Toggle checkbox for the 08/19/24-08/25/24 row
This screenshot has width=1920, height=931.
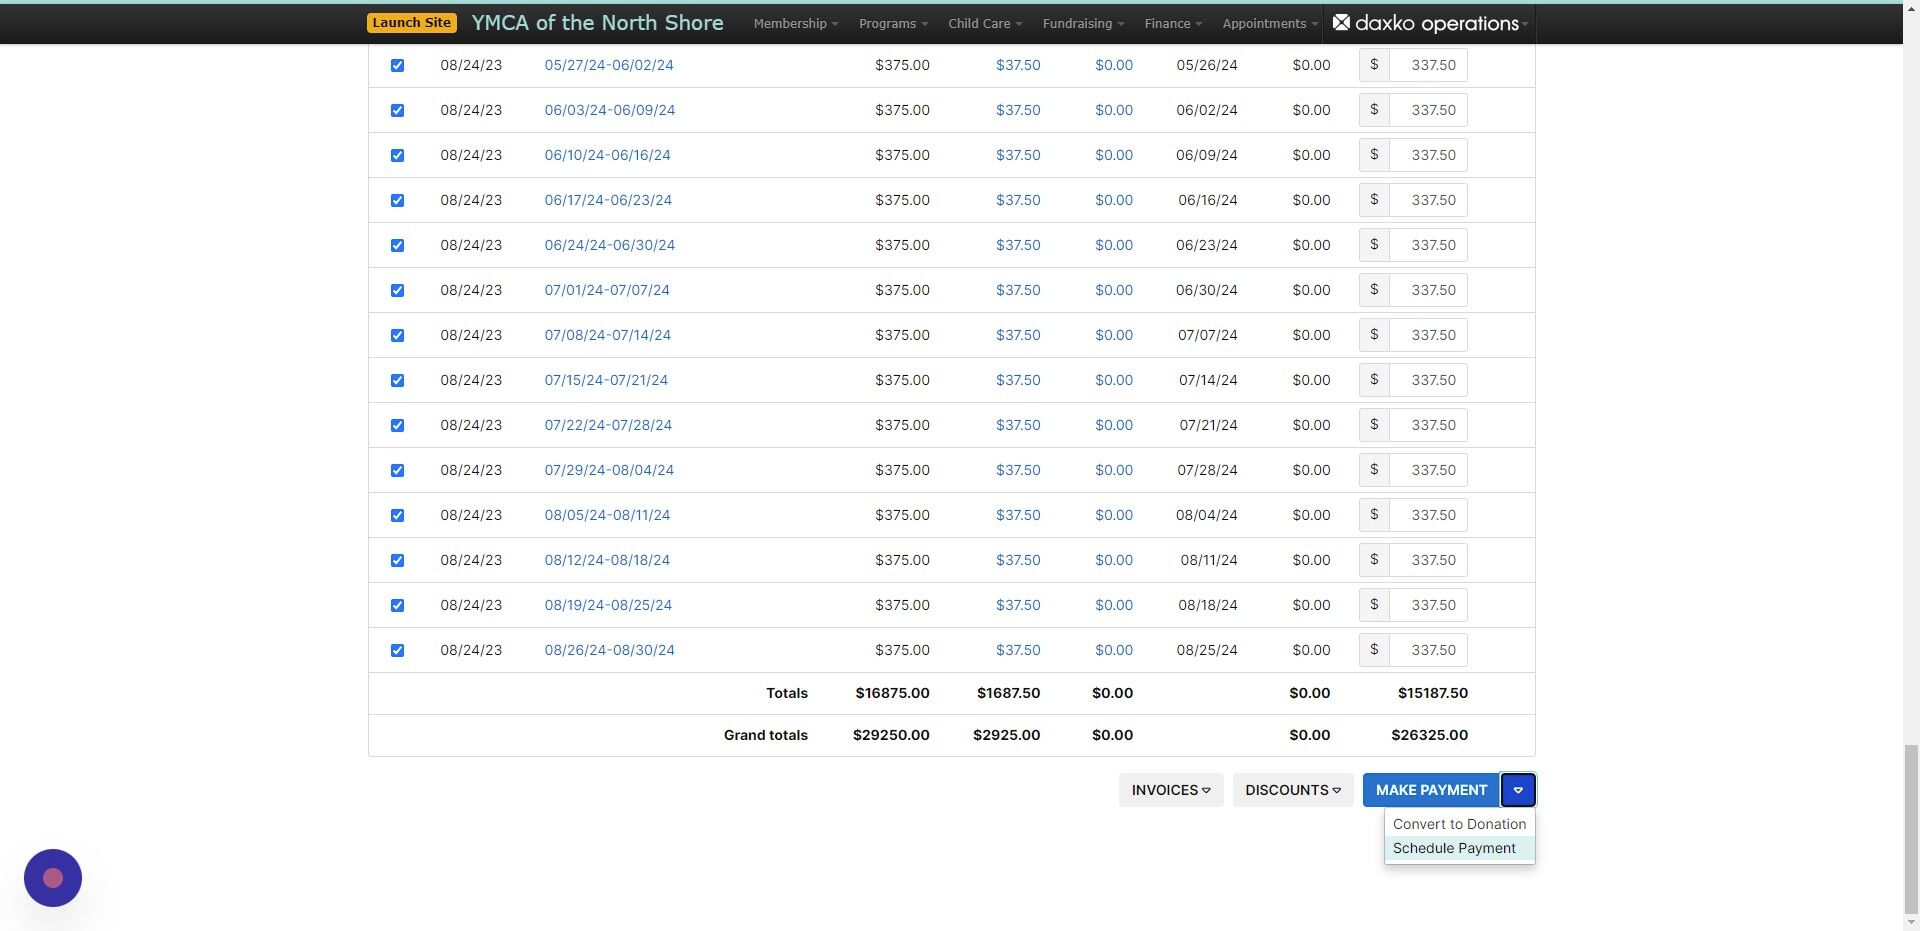[x=397, y=605]
